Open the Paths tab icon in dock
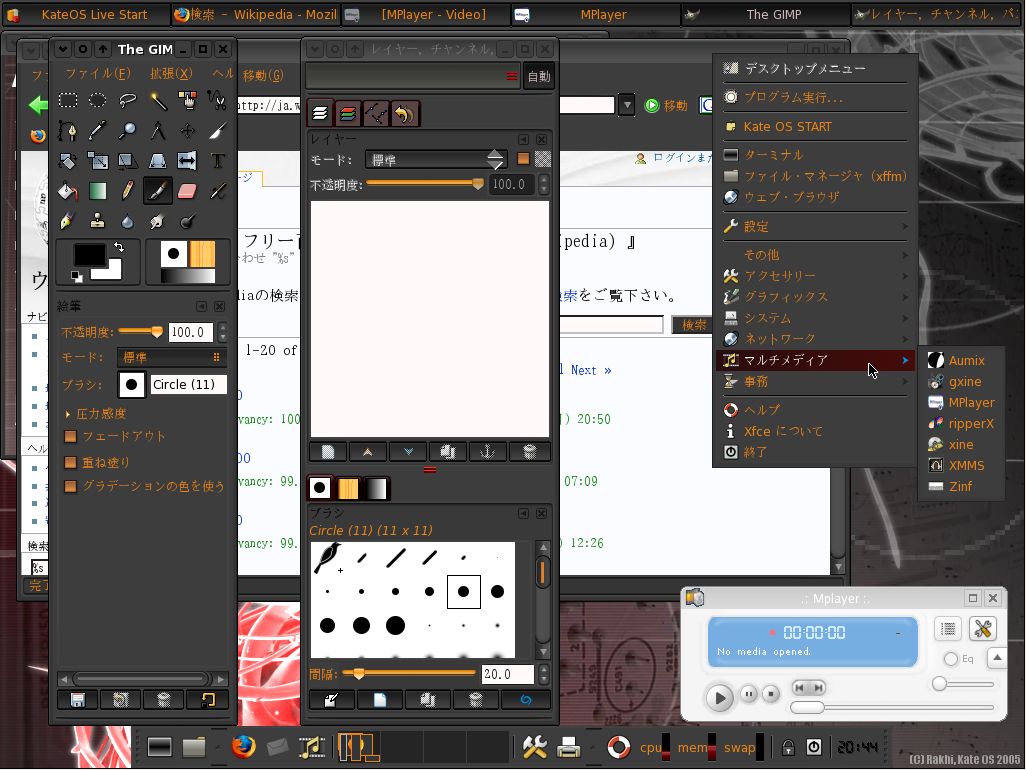This screenshot has width=1026, height=770. point(376,114)
